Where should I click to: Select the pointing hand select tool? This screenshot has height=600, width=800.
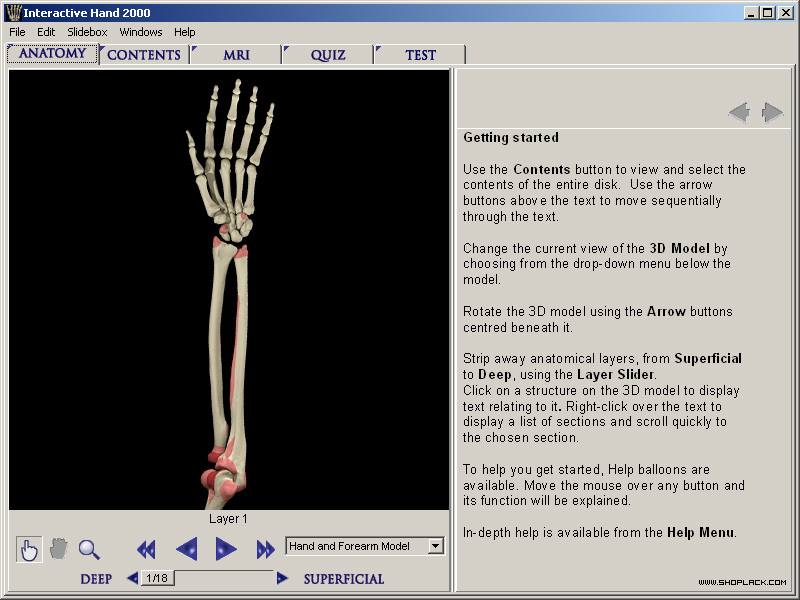click(29, 549)
